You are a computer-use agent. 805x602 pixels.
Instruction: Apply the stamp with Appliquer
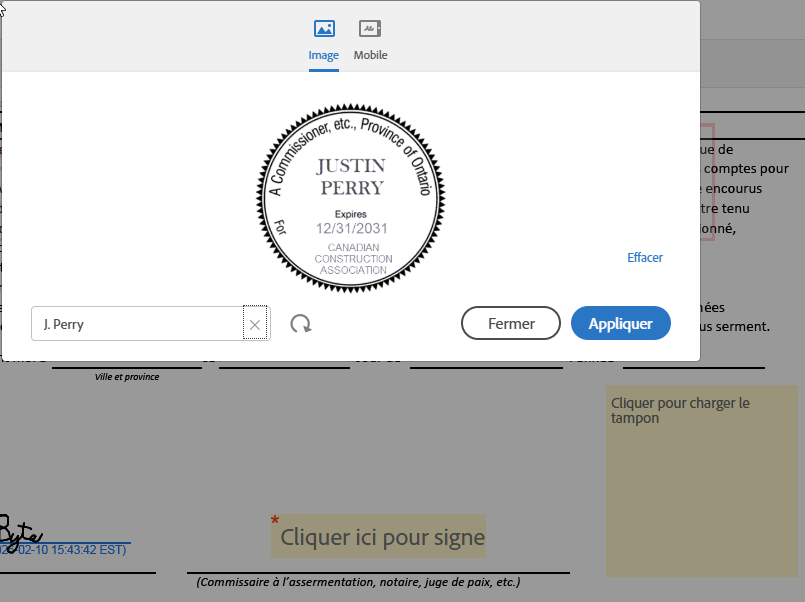[621, 323]
